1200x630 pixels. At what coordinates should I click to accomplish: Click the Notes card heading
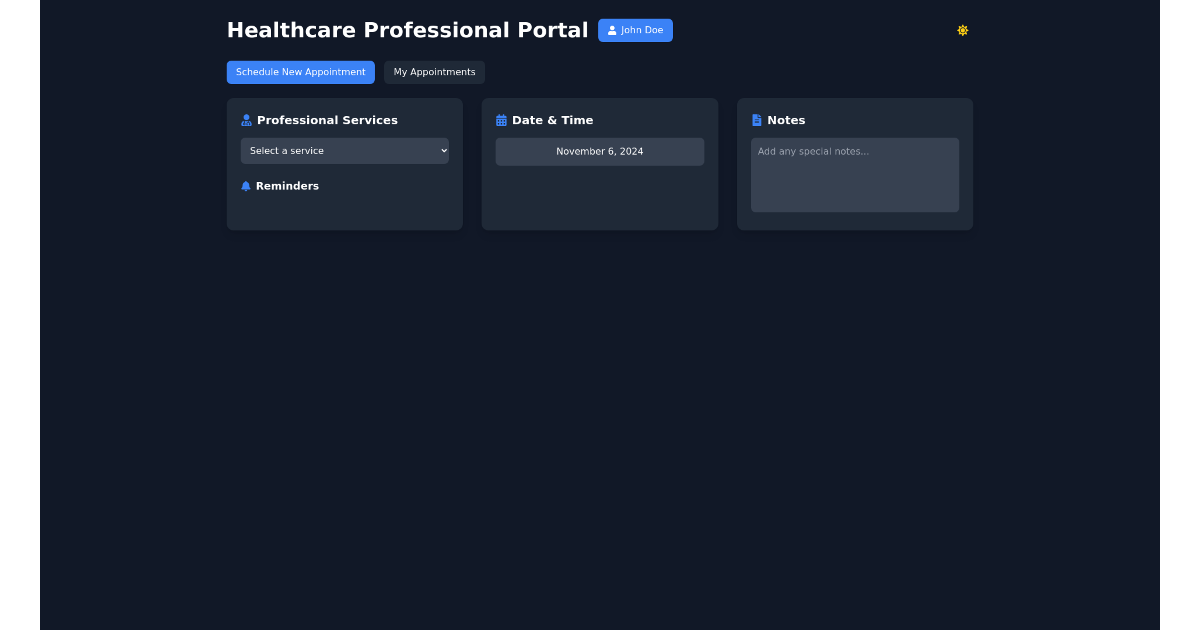click(x=786, y=120)
